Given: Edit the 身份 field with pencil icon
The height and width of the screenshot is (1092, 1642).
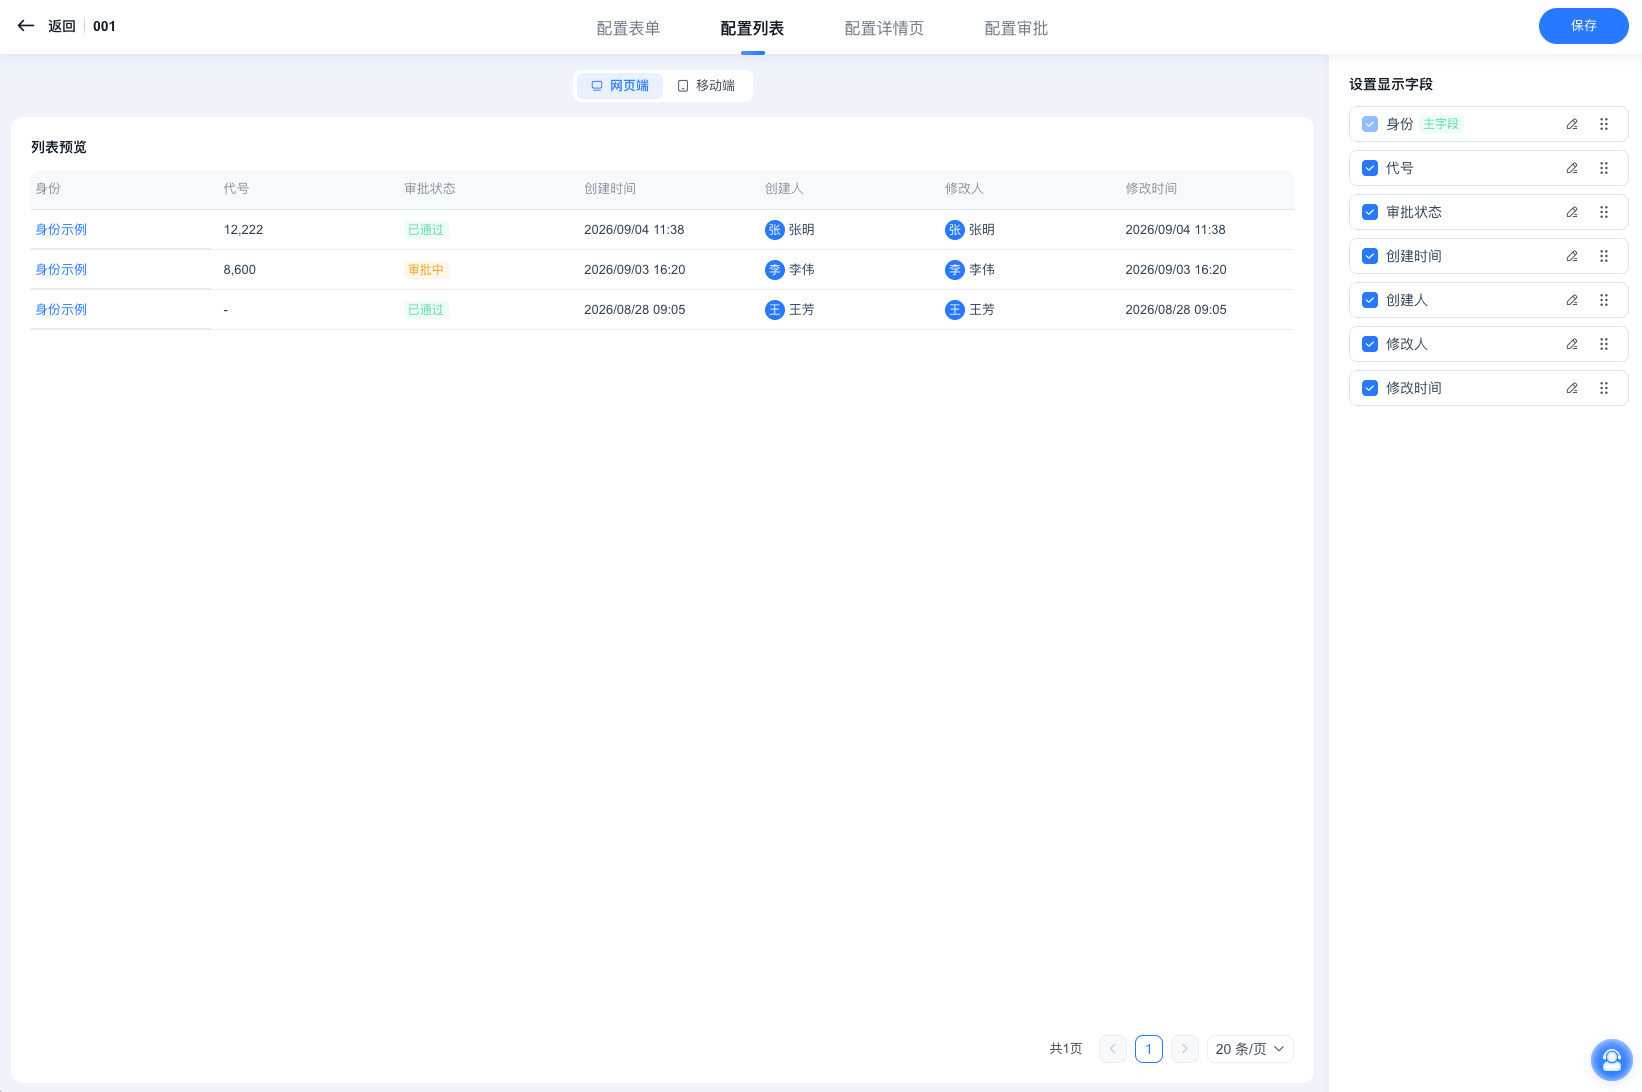Looking at the screenshot, I should 1572,124.
